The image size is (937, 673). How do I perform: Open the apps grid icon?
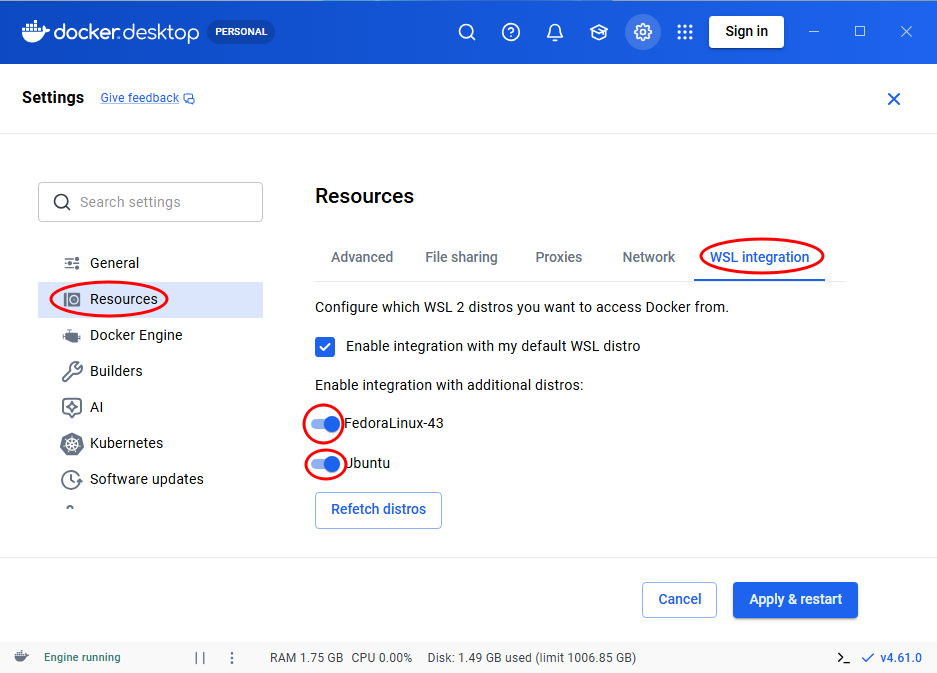[685, 32]
